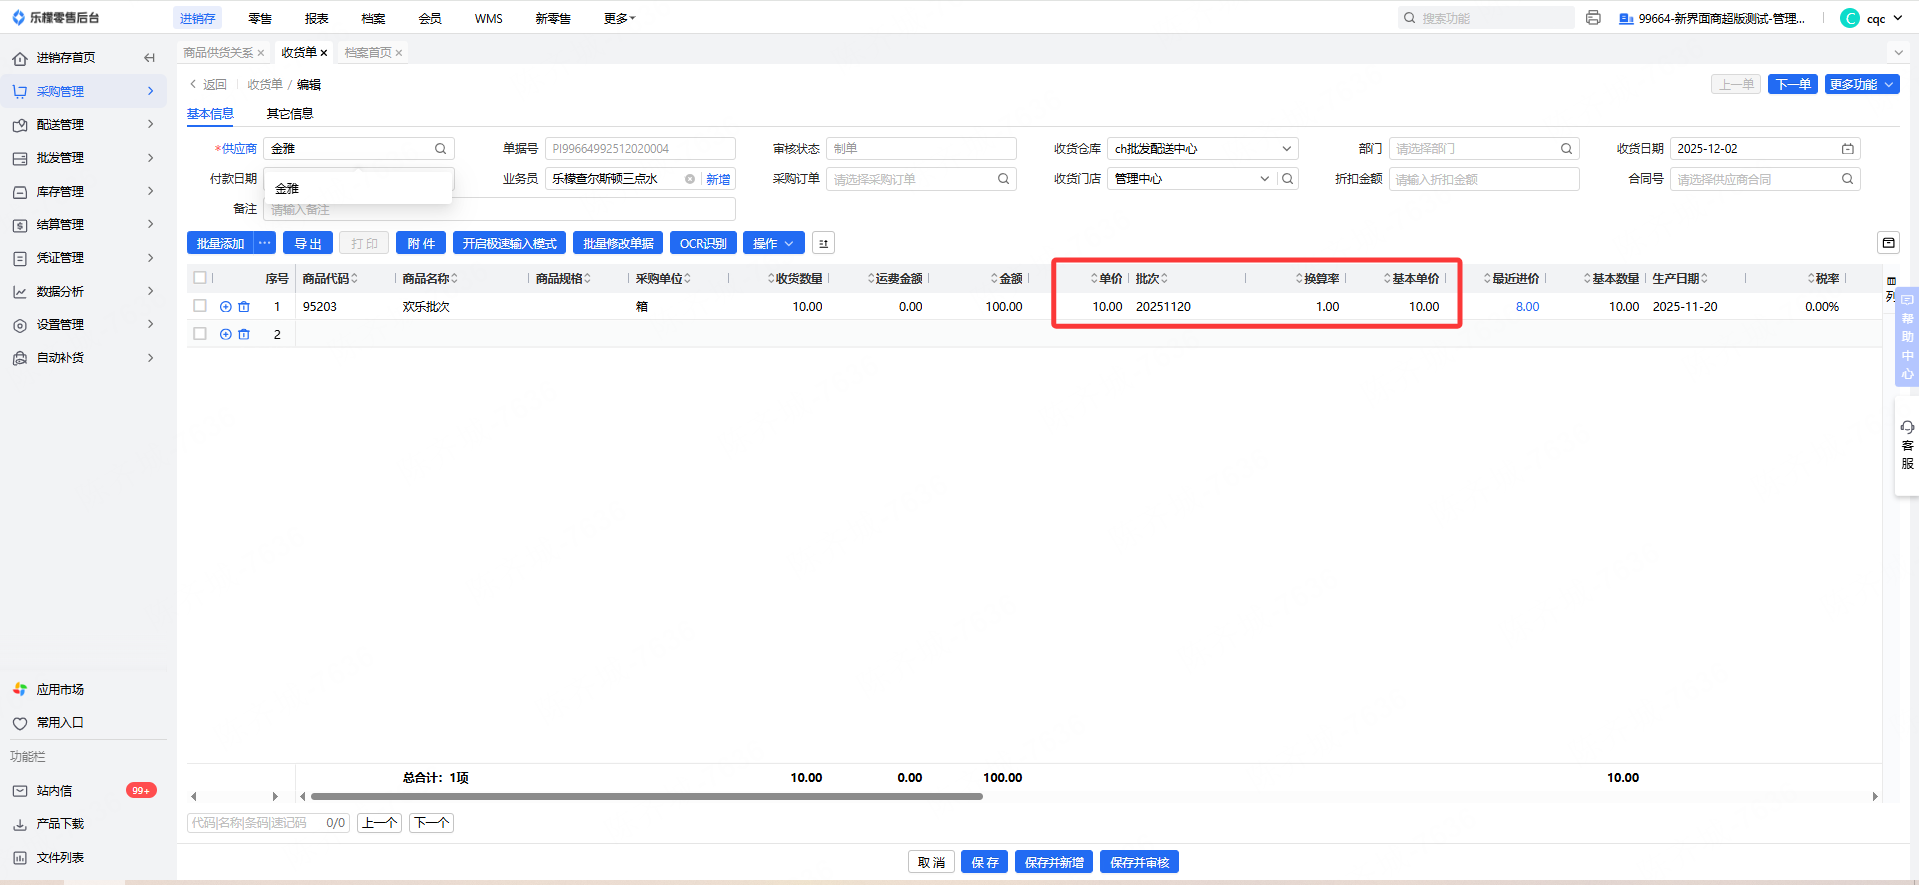1919x885 pixels.
Task: Click the 最近进价 value 8.00
Action: click(1527, 307)
